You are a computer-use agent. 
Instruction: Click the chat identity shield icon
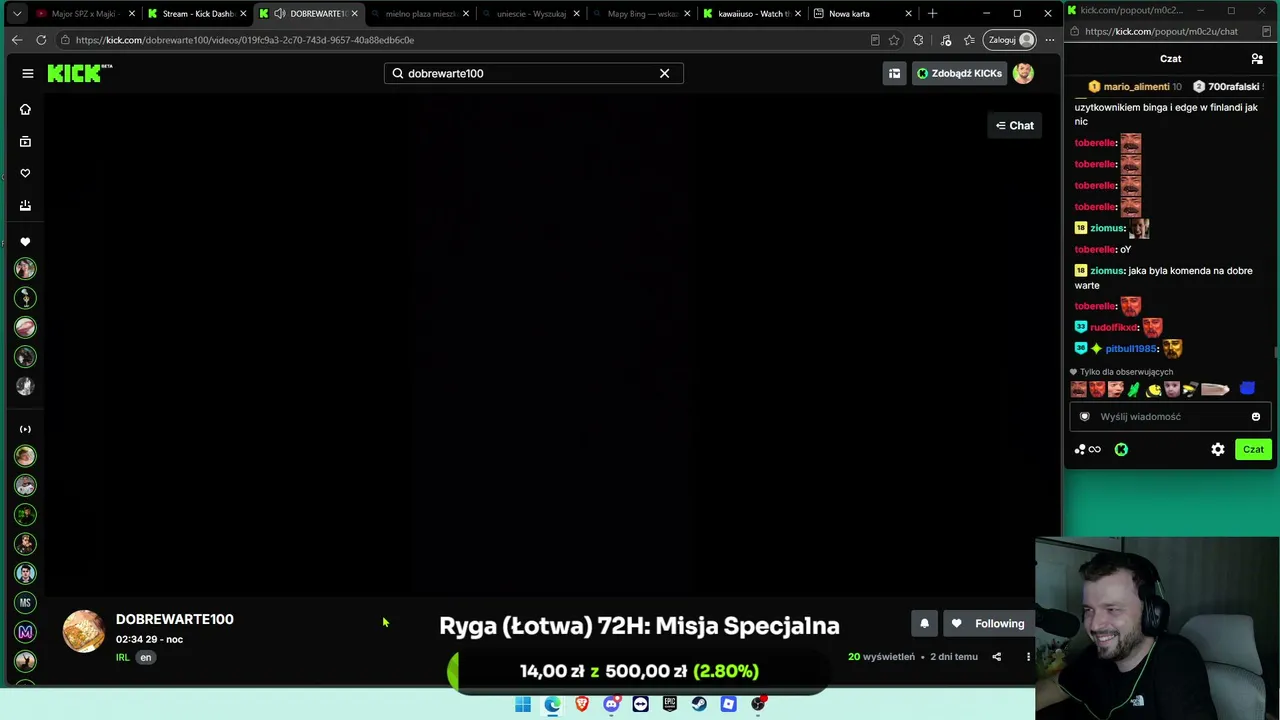coord(1085,417)
